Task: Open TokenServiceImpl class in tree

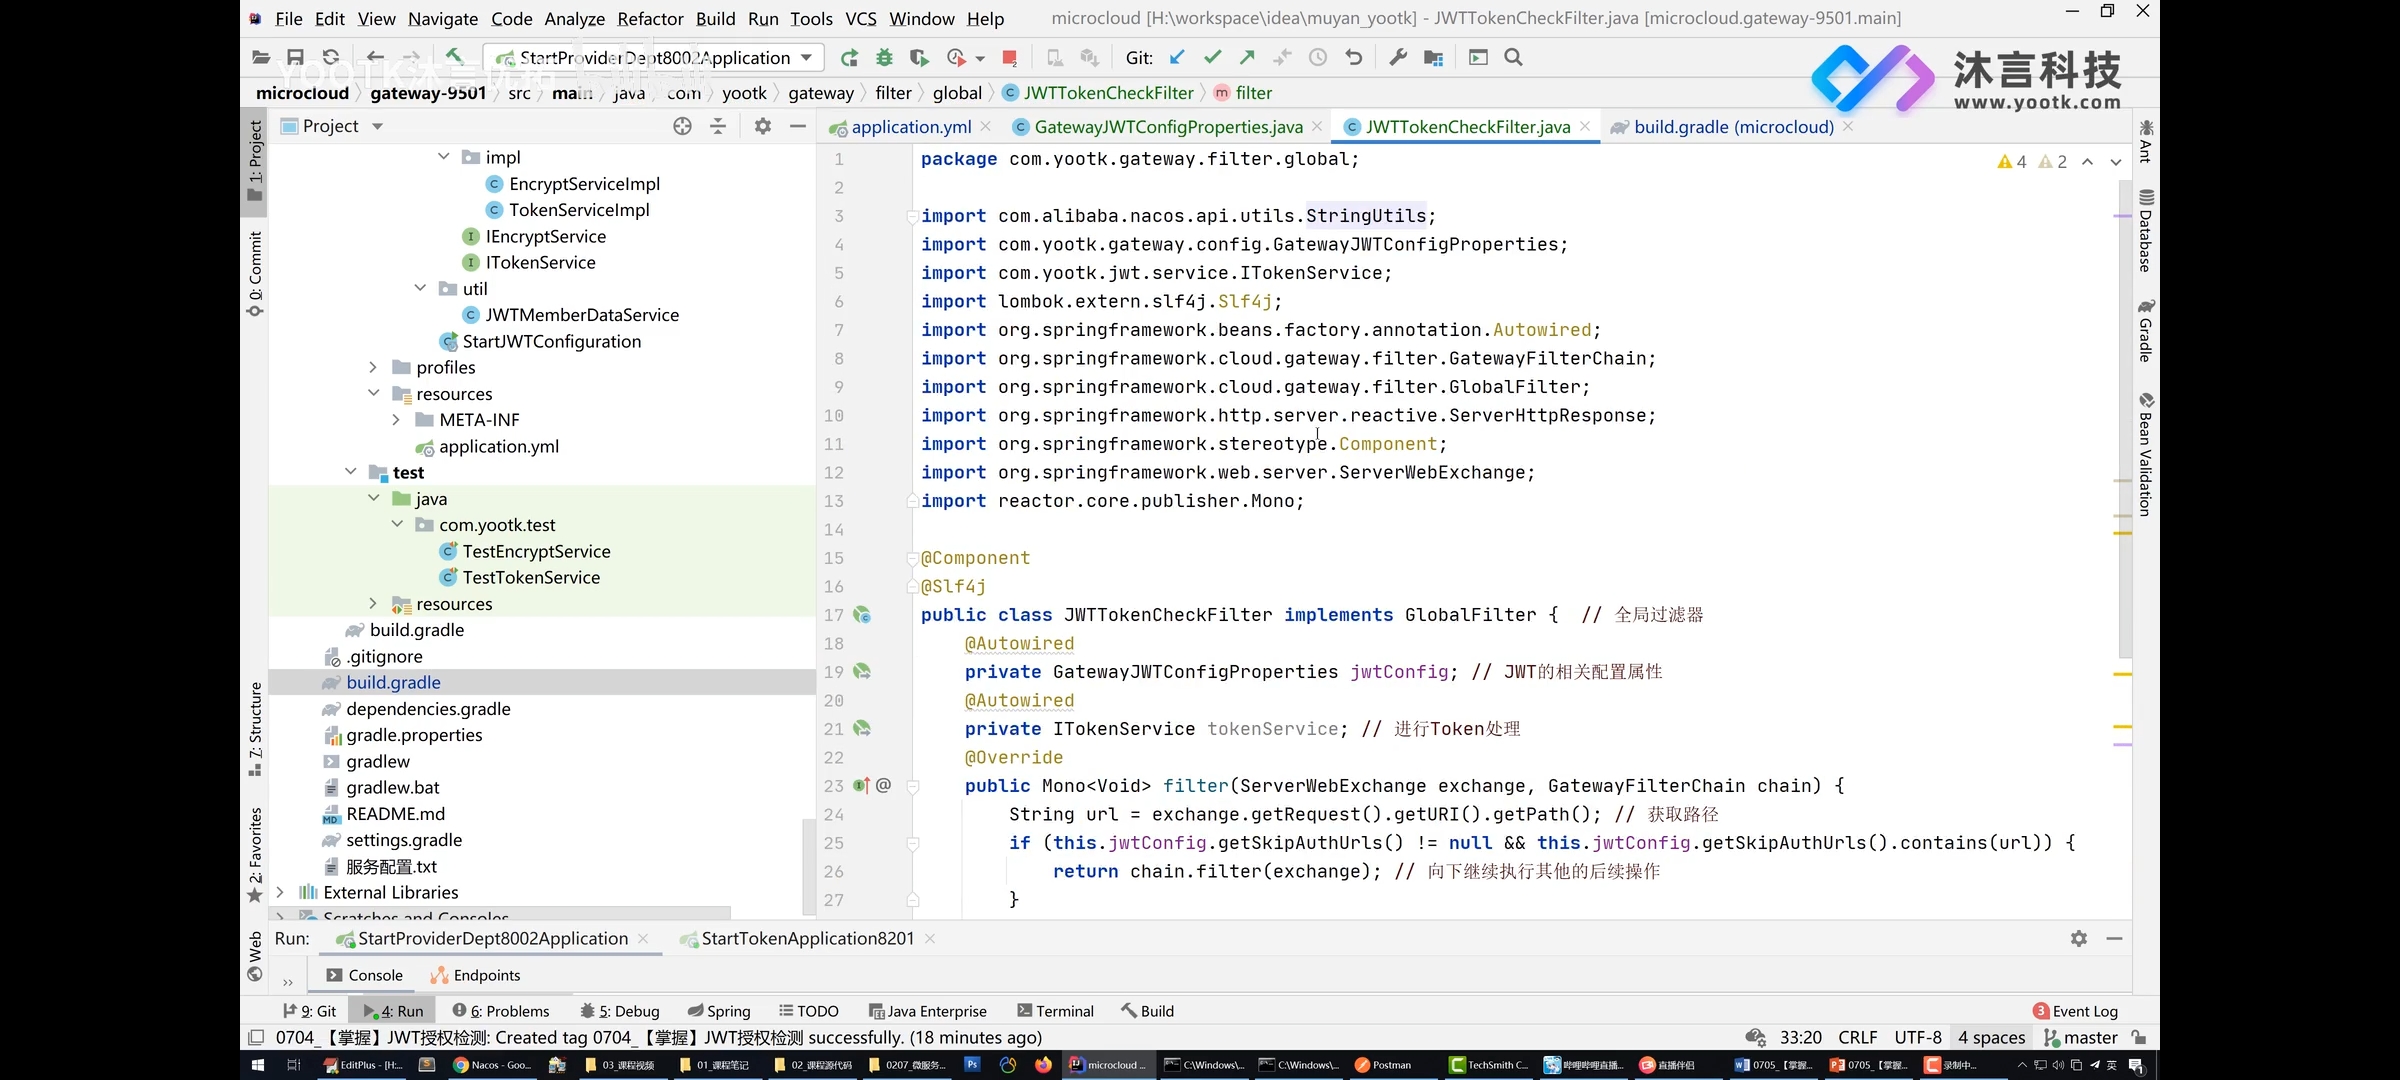Action: 579,210
